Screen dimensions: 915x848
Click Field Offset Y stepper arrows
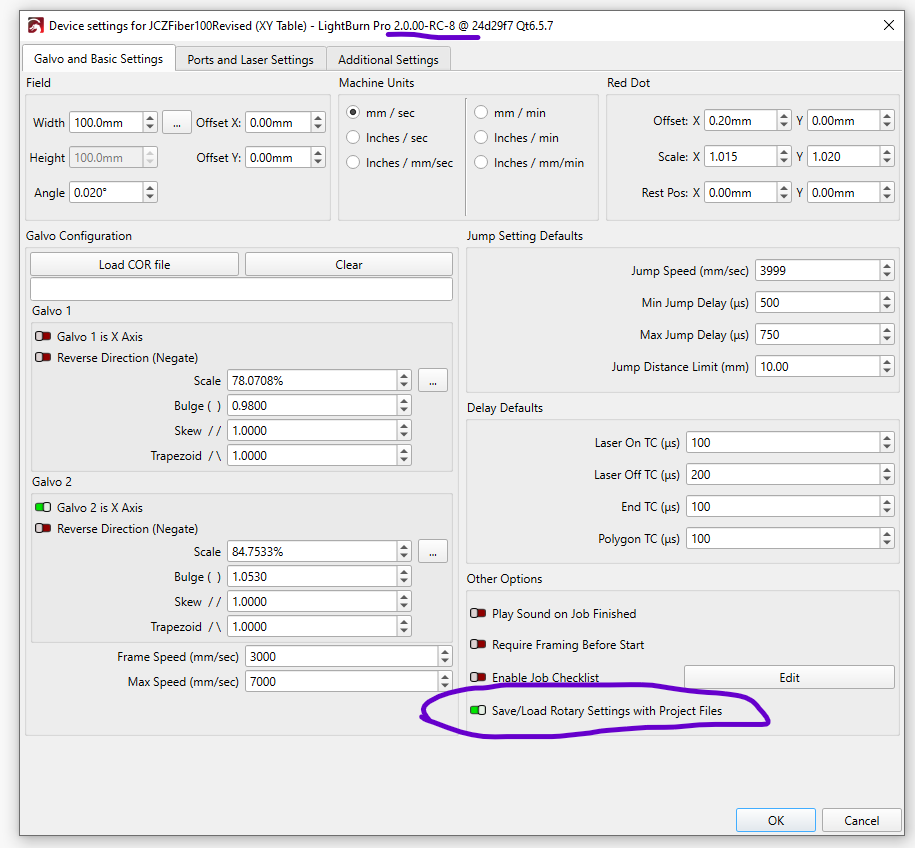318,158
